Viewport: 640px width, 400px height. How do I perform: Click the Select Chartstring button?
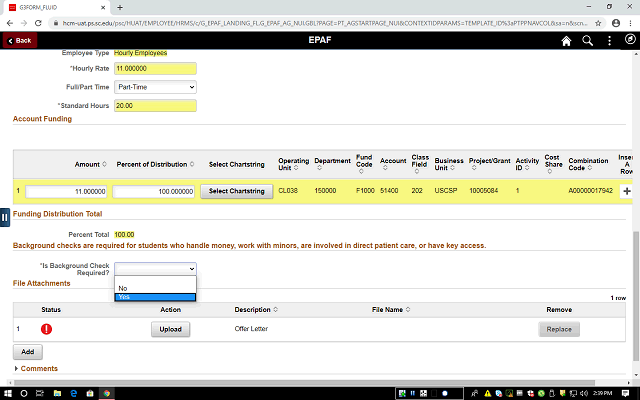(237, 191)
